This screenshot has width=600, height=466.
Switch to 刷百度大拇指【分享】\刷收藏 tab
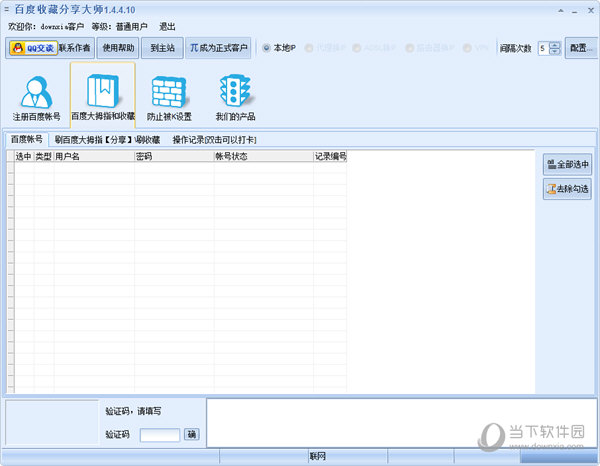[x=107, y=140]
